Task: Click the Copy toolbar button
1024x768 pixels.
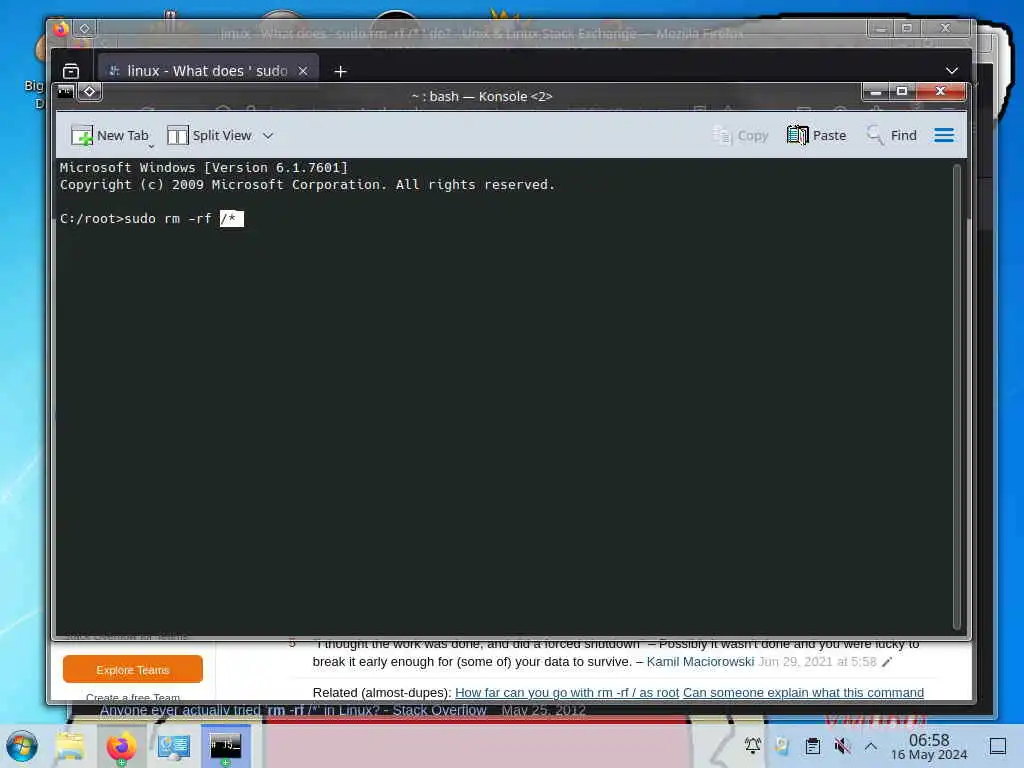Action: pos(740,135)
